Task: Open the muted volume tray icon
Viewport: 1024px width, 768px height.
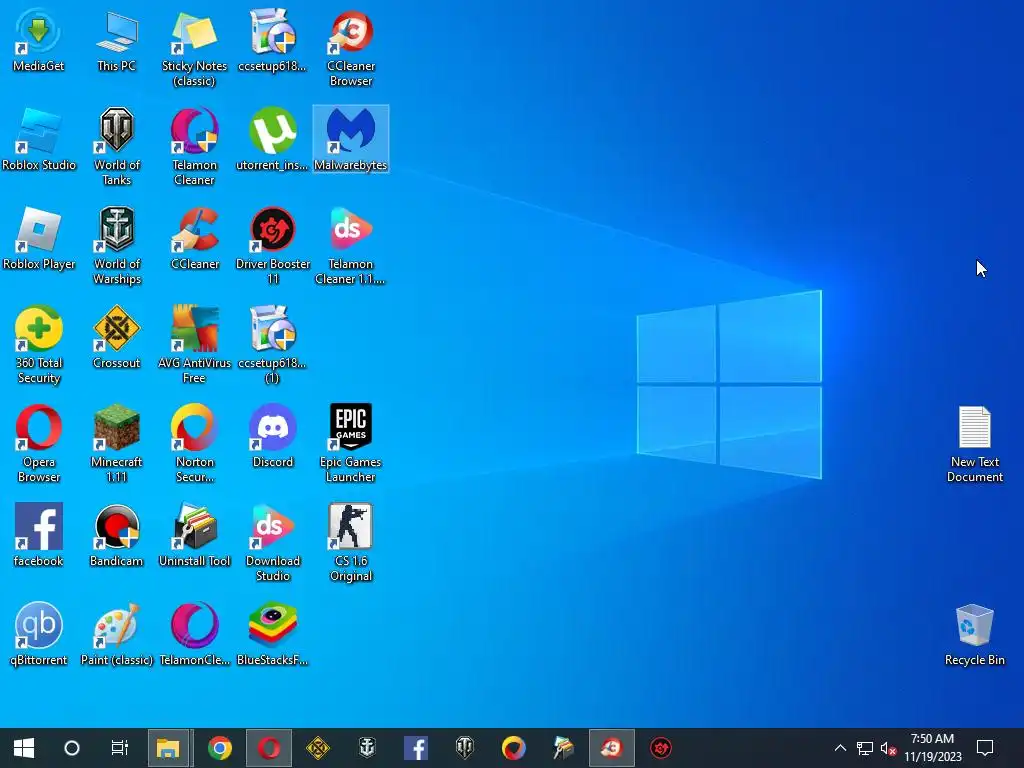Action: [888, 748]
